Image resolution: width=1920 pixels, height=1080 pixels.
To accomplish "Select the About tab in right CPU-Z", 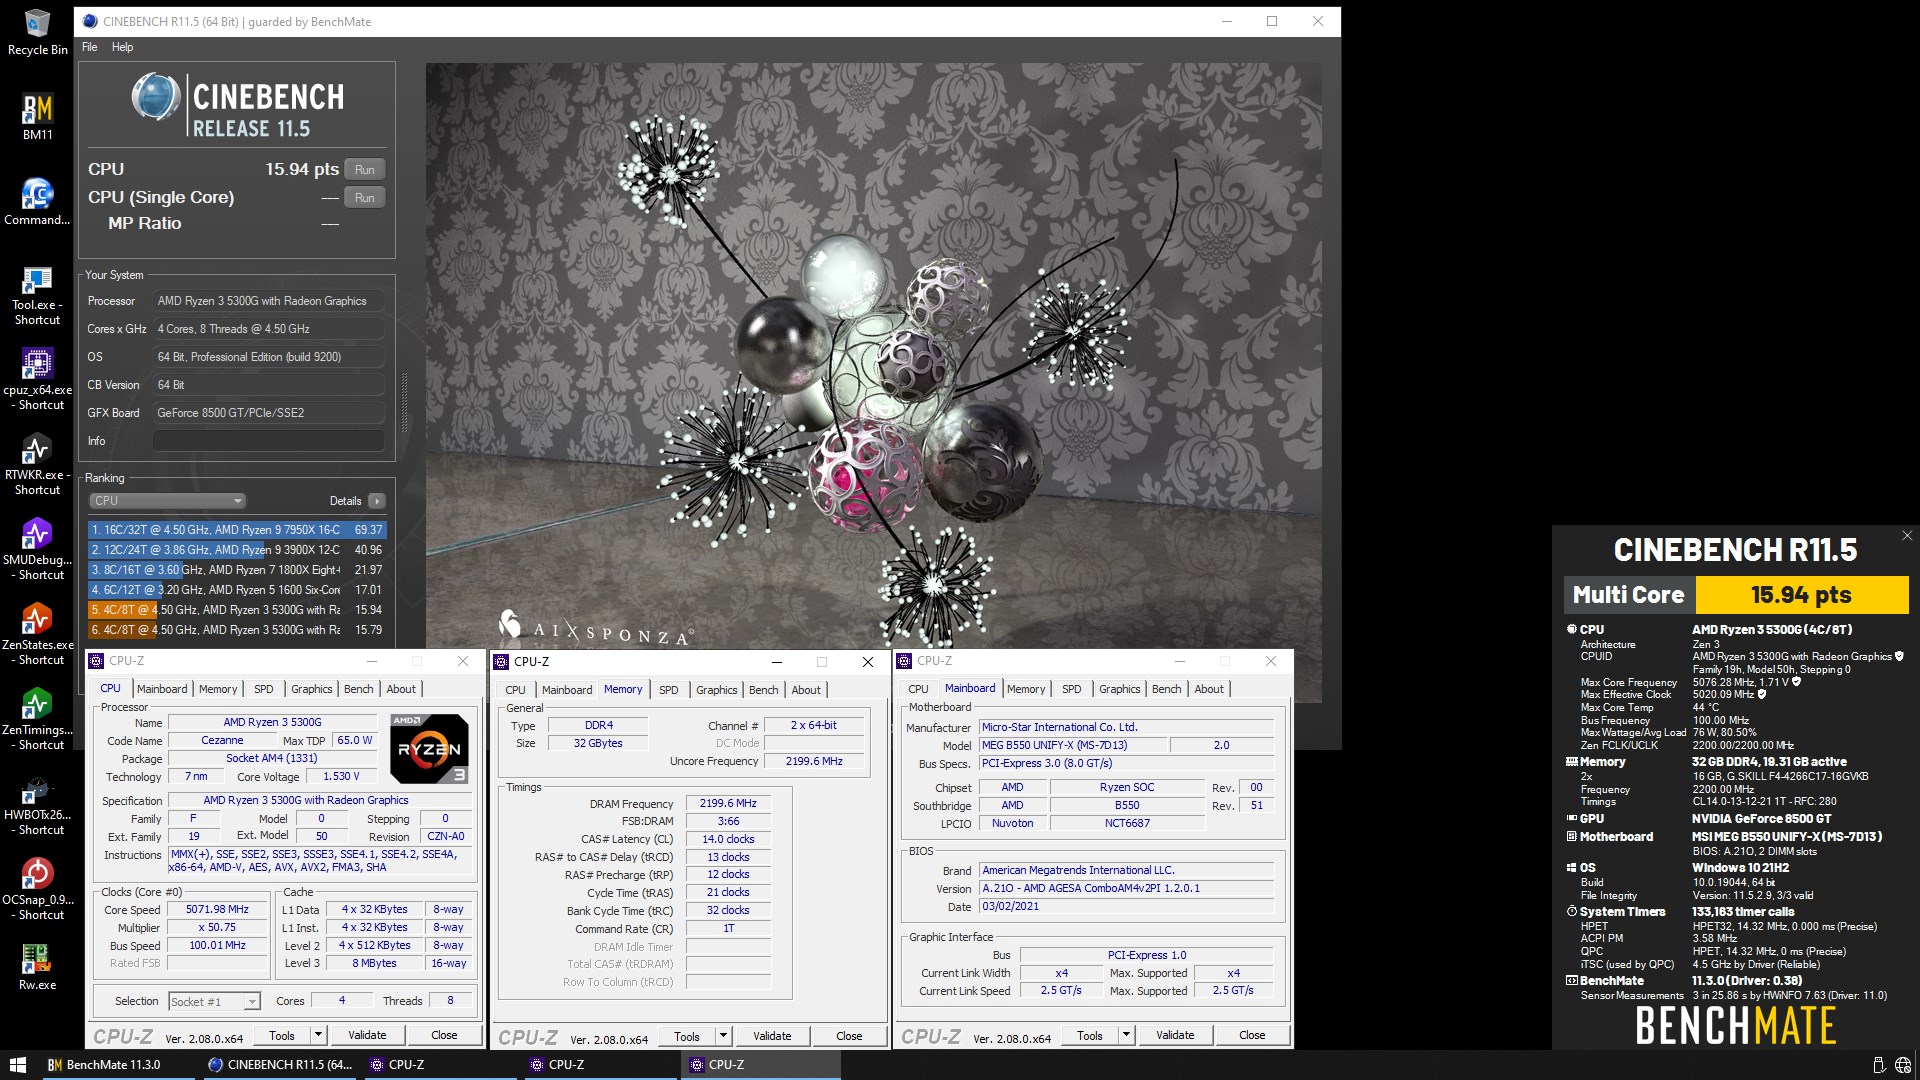I will 1209,689.
